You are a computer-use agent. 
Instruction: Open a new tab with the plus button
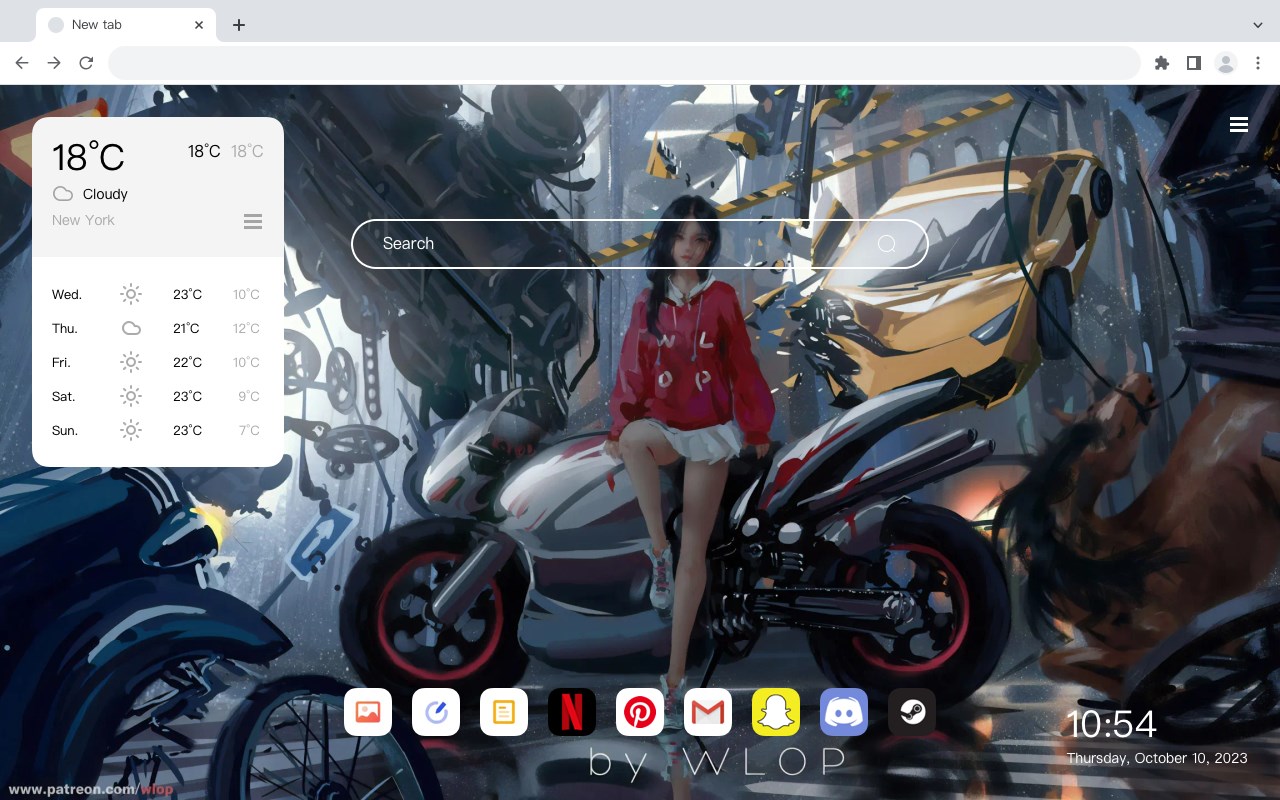click(x=238, y=25)
